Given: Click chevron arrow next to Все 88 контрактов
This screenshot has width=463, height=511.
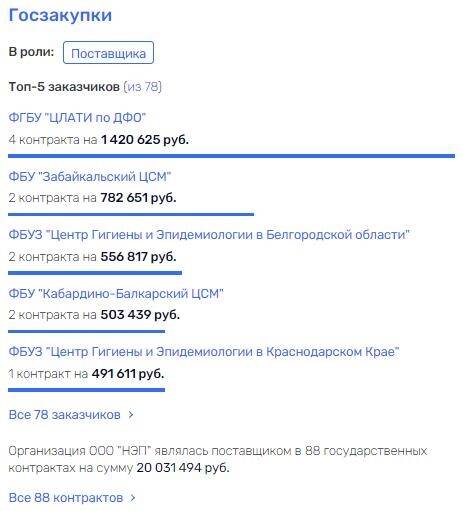Looking at the screenshot, I should click(133, 498).
